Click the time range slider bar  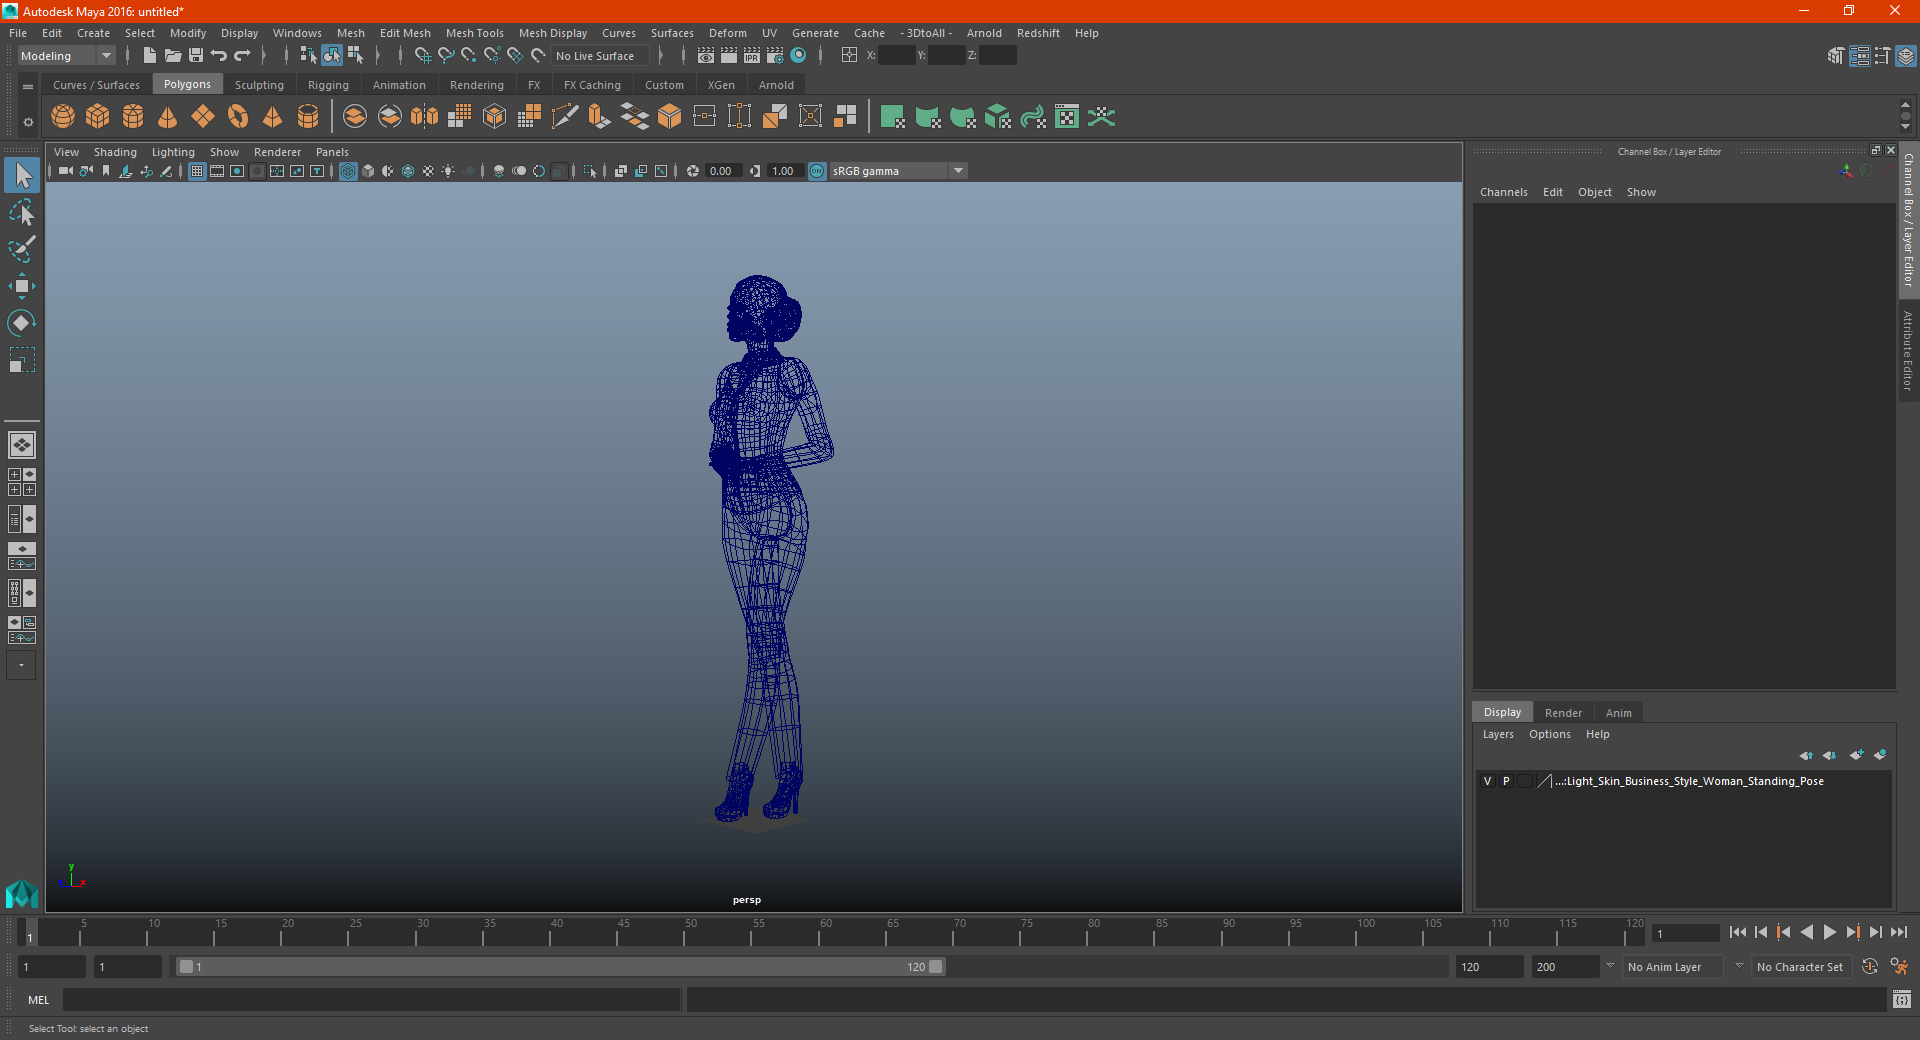(560, 967)
